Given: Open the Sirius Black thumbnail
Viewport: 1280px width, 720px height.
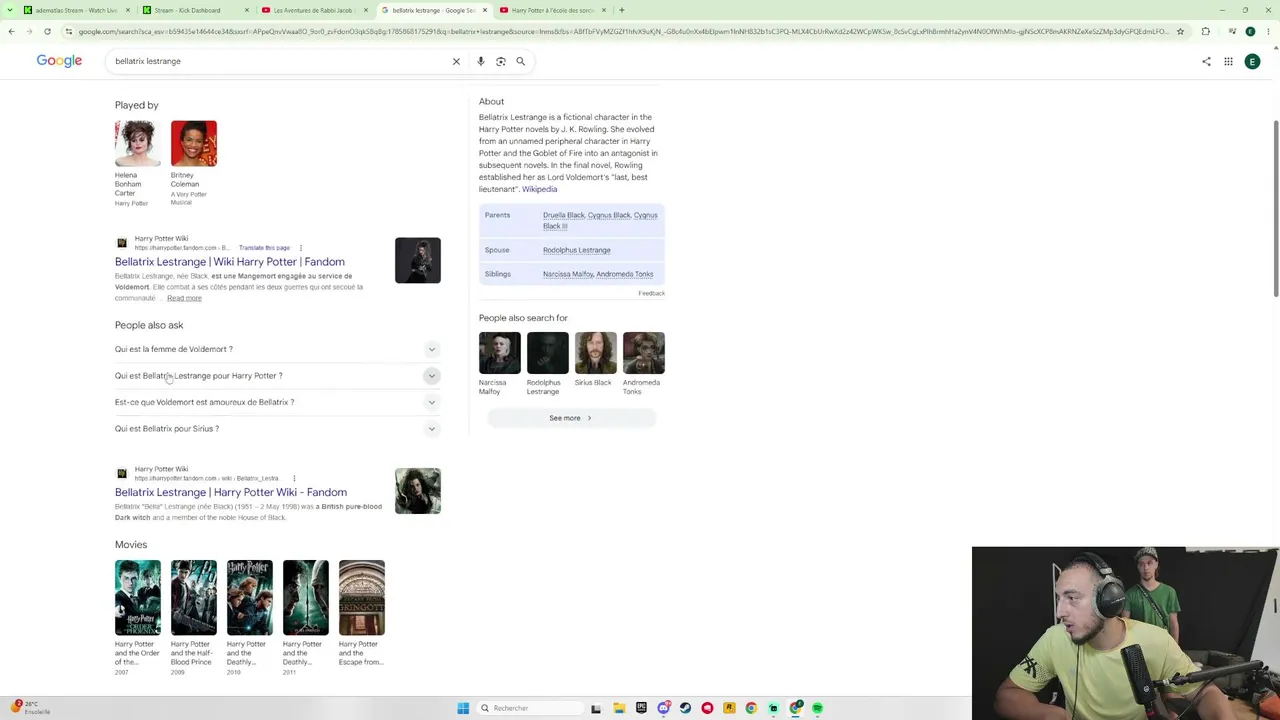Looking at the screenshot, I should pyautogui.click(x=596, y=353).
